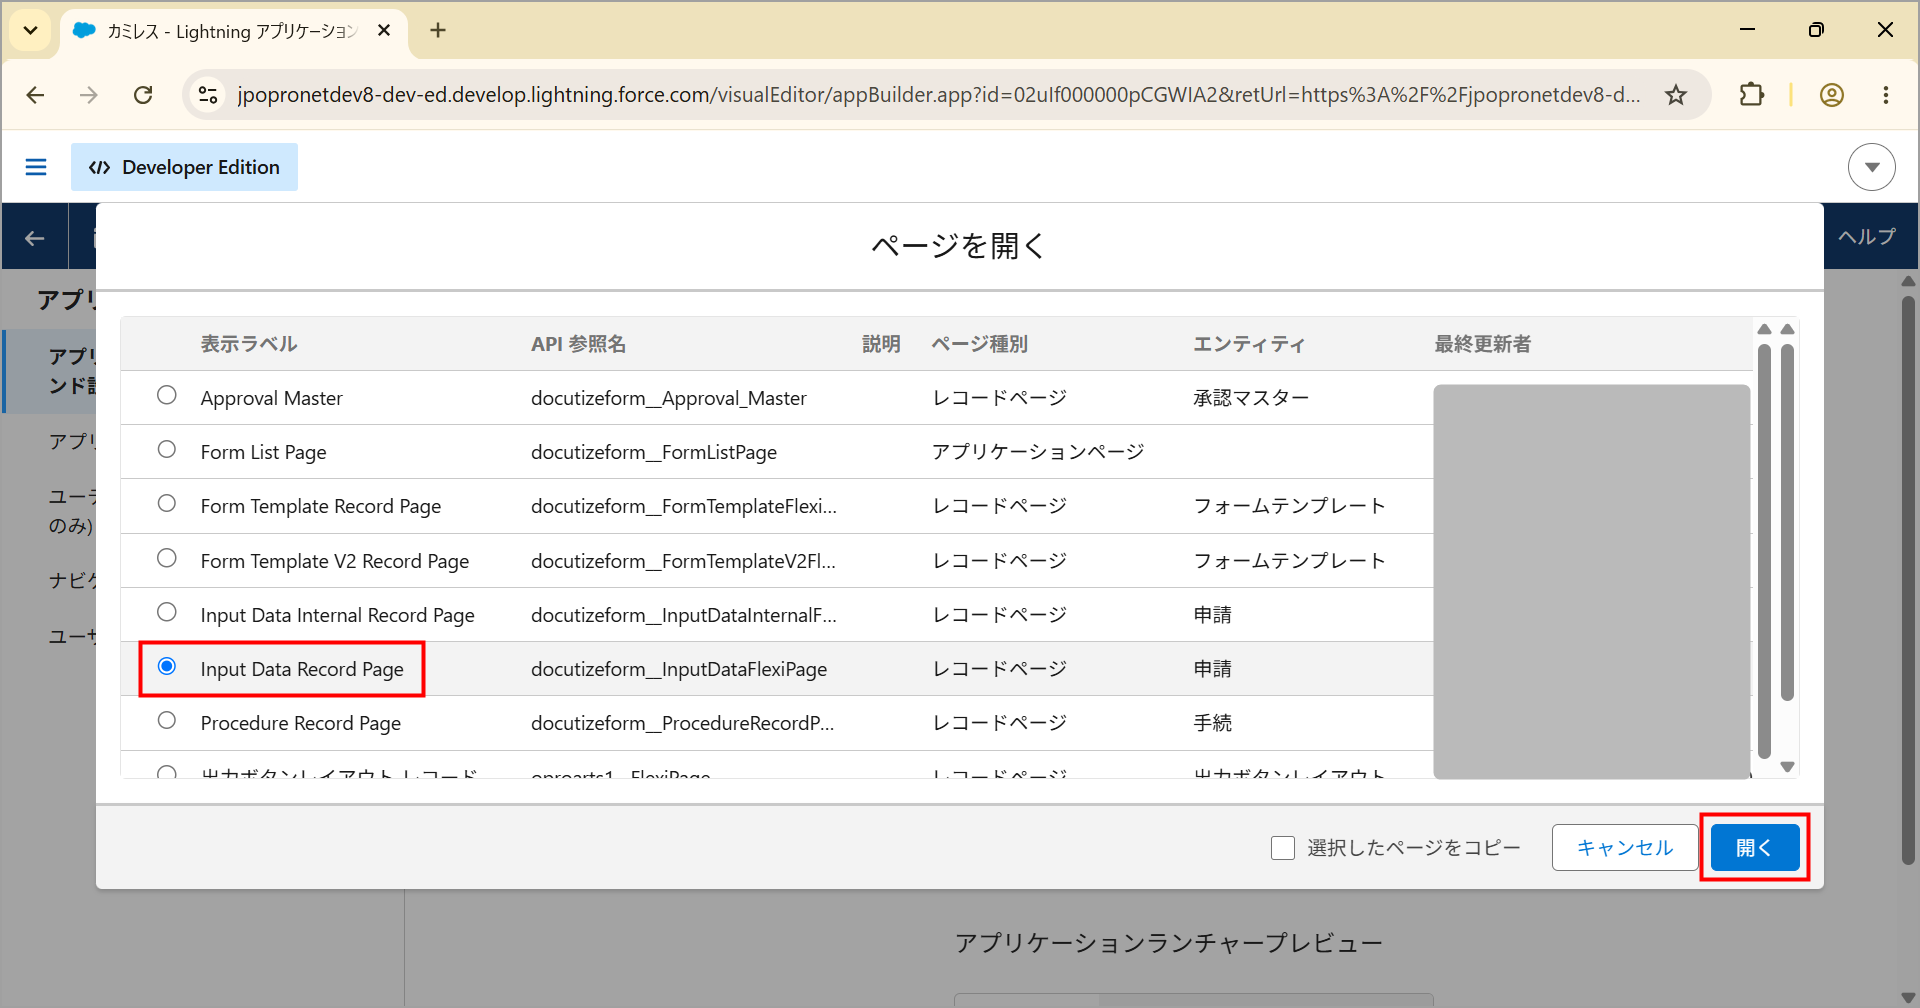The height and width of the screenshot is (1008, 1920).
Task: Open site information icon in address bar
Action: point(208,95)
